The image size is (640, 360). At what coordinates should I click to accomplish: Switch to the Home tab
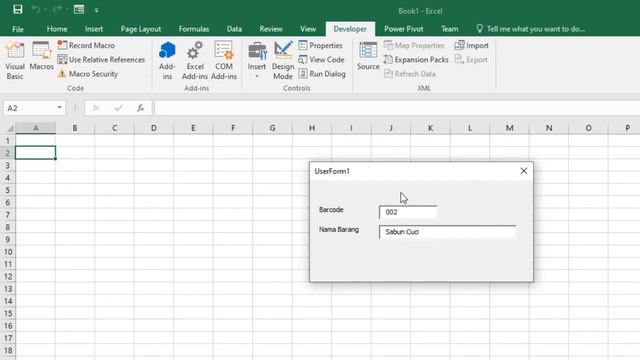(57, 29)
